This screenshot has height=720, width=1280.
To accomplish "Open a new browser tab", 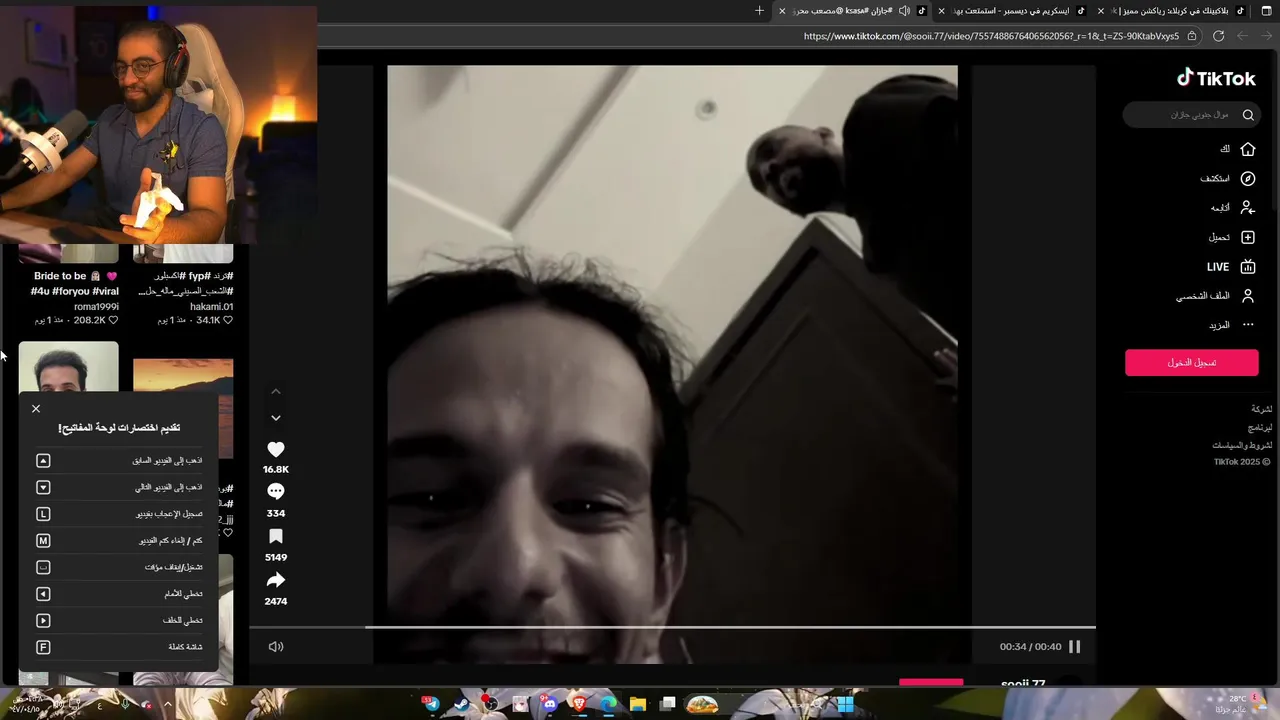I will (x=759, y=11).
